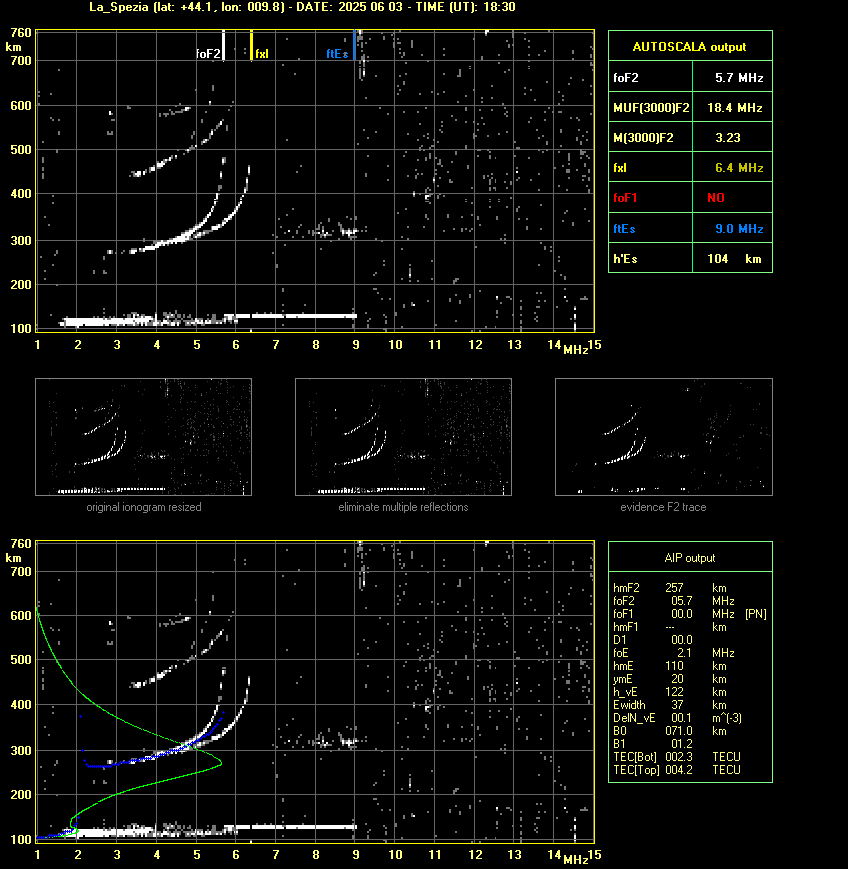Open the 'evidence F2 trace' thumbnail
The height and width of the screenshot is (869, 848).
664,437
